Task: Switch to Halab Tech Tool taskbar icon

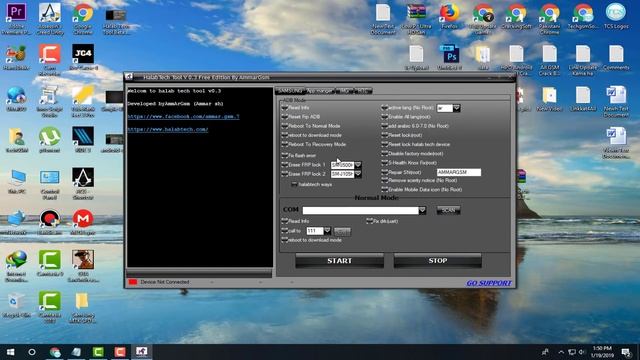Action: point(142,352)
